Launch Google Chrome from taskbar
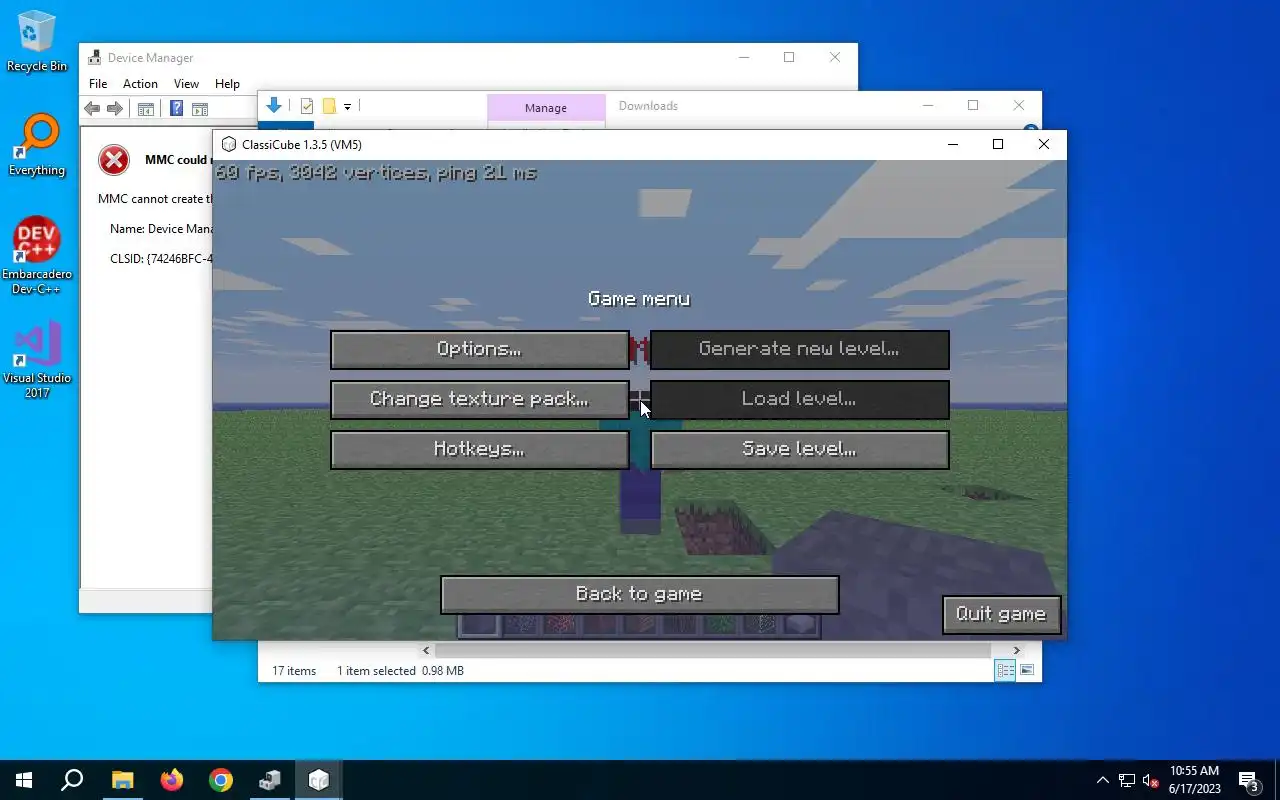 tap(221, 780)
